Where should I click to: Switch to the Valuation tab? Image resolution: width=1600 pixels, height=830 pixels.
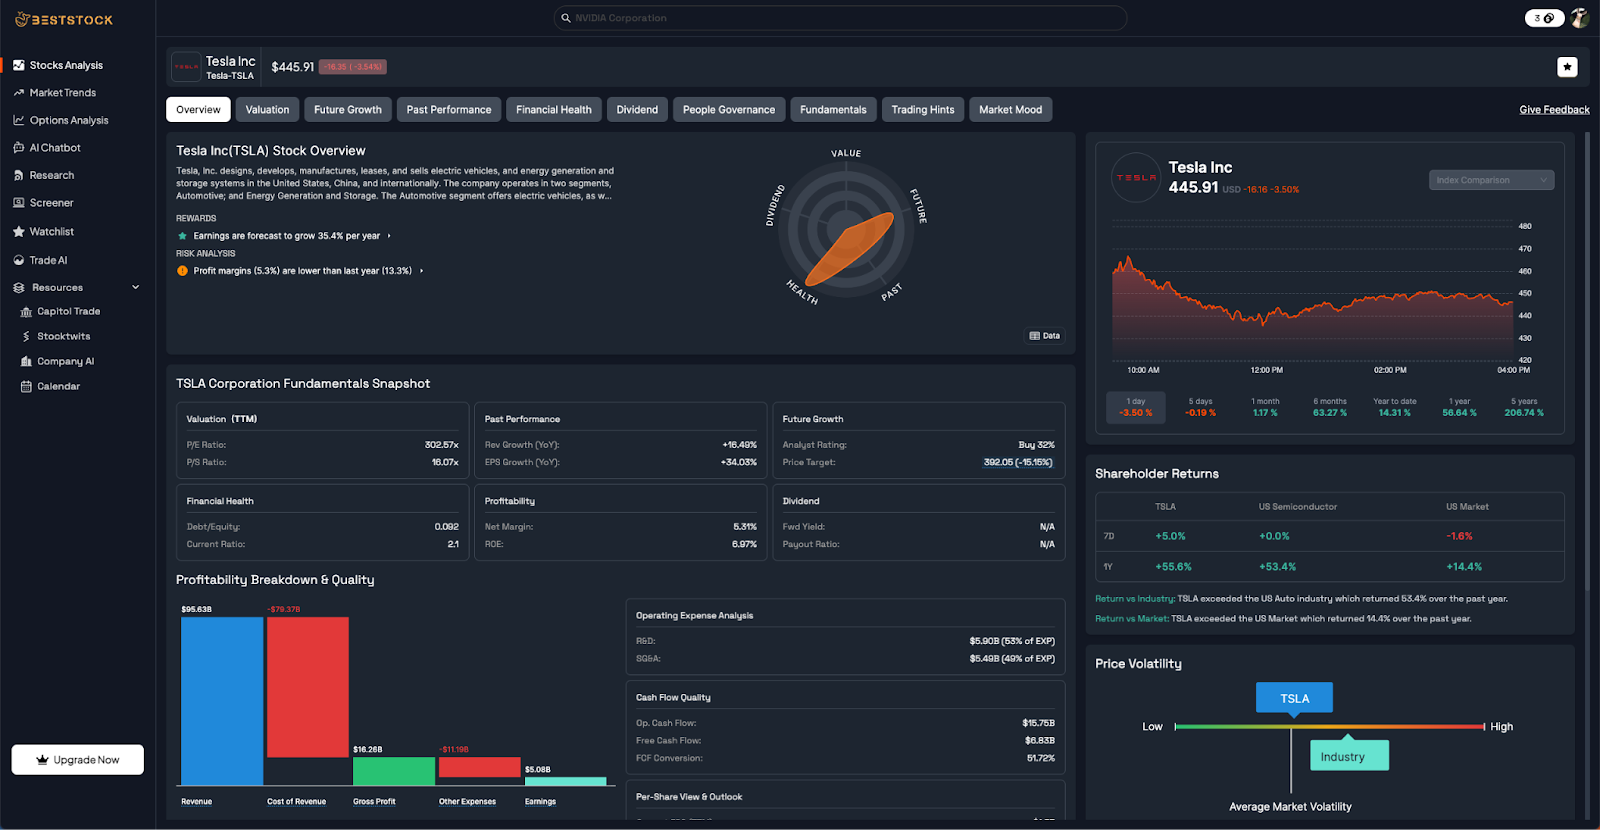coord(267,110)
